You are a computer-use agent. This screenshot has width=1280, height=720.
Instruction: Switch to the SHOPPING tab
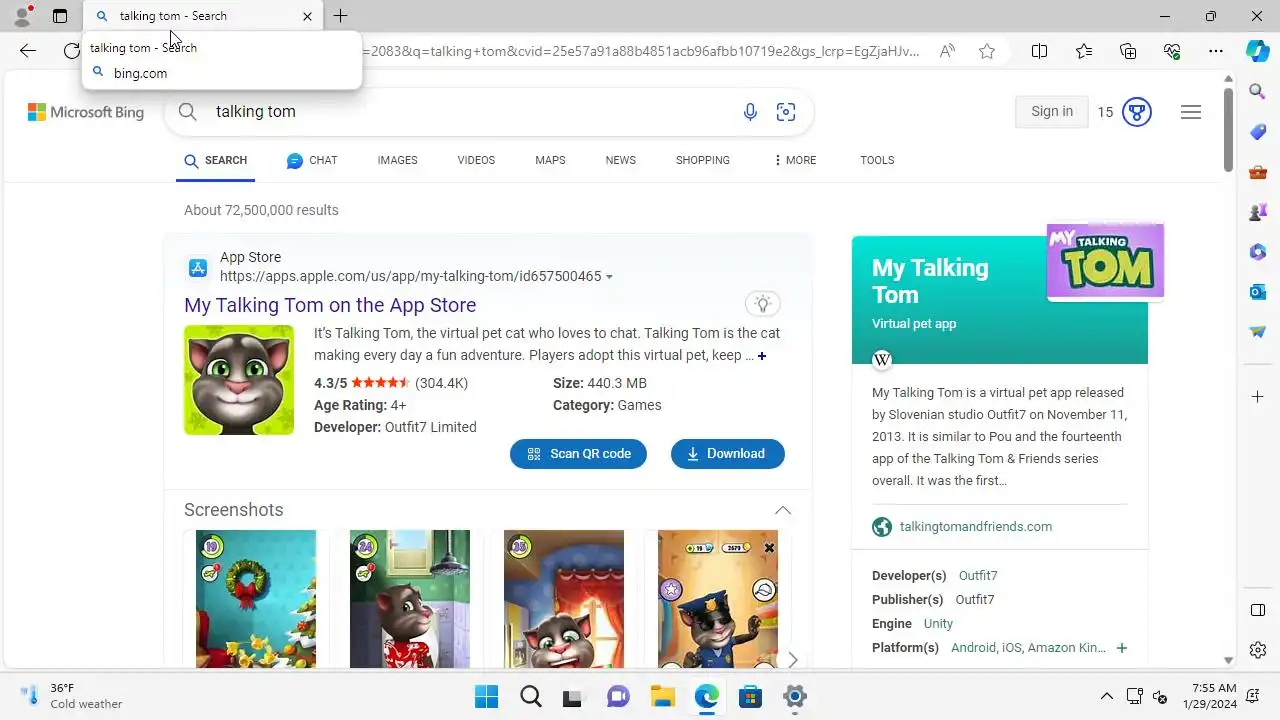702,160
